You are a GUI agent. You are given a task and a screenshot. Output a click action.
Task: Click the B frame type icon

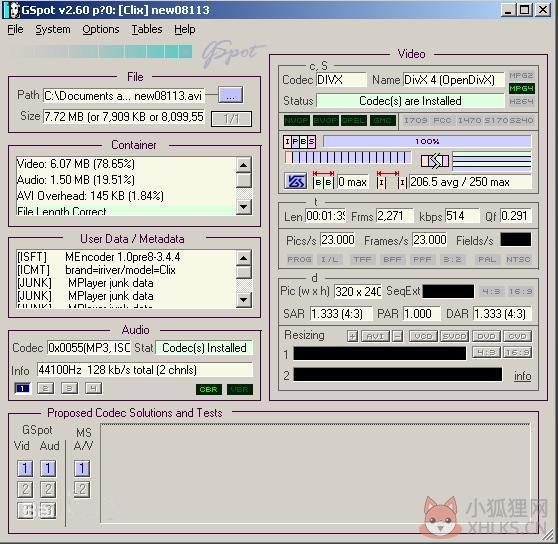tap(303, 141)
